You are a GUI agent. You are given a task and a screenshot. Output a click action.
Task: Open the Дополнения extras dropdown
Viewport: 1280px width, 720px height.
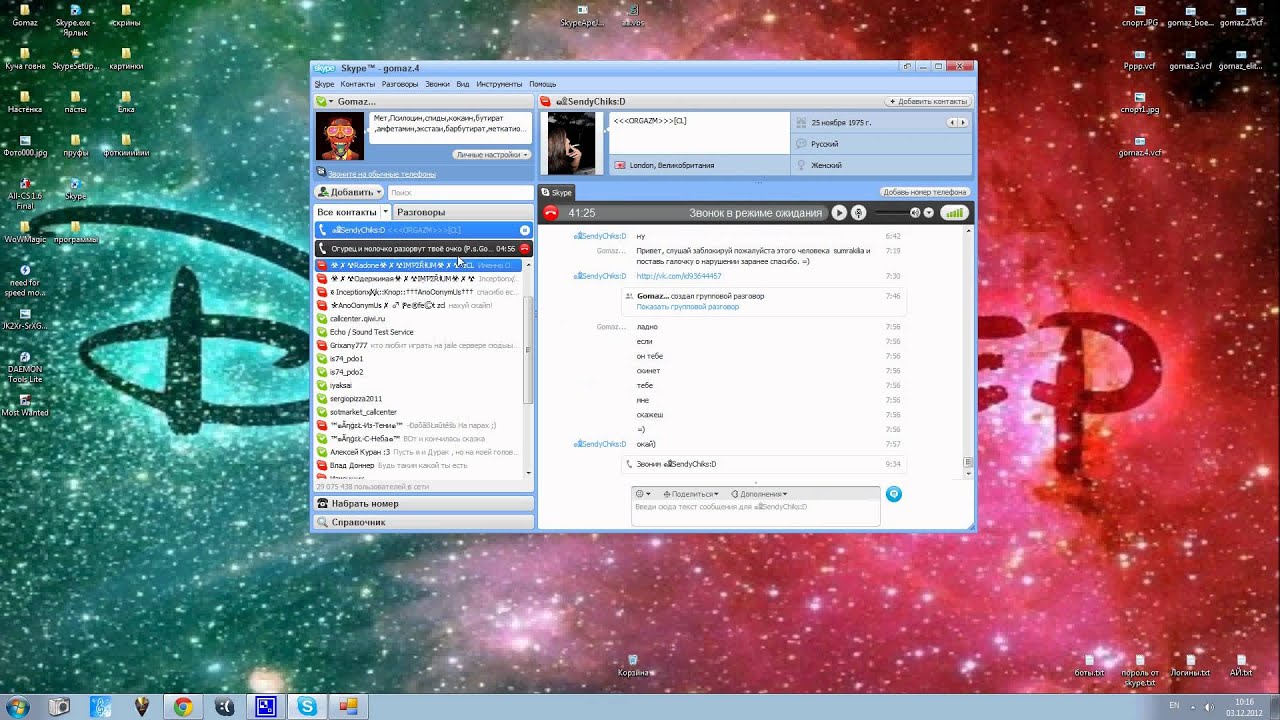pos(759,494)
